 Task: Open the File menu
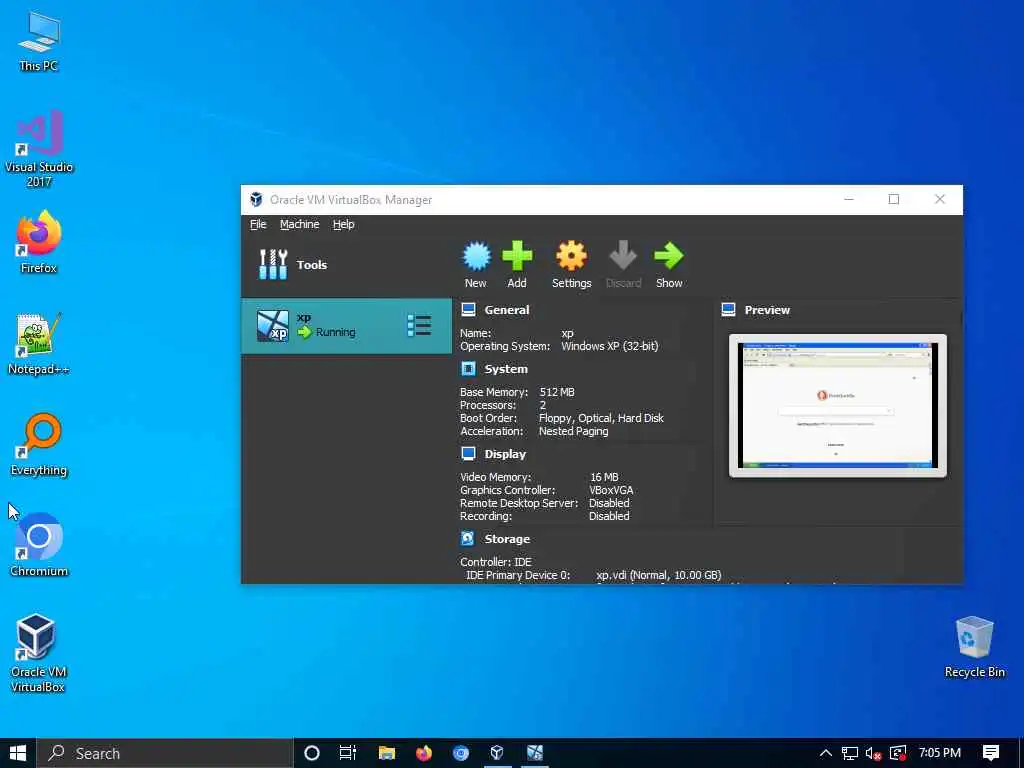258,224
